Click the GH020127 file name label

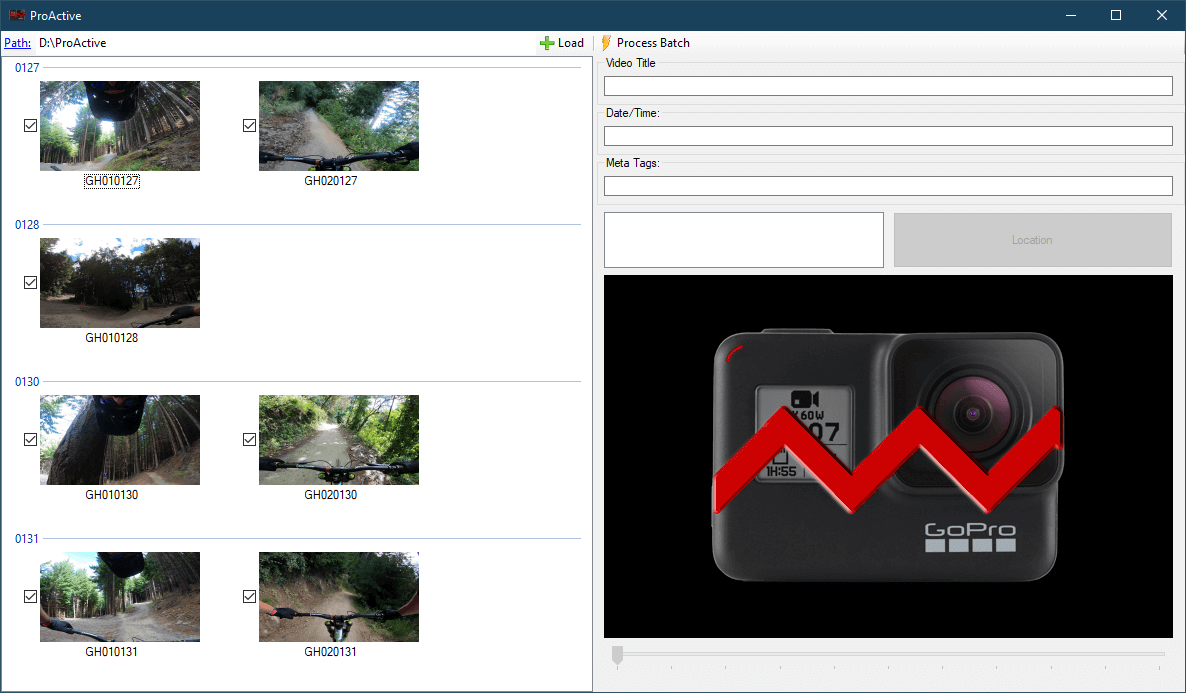[331, 181]
